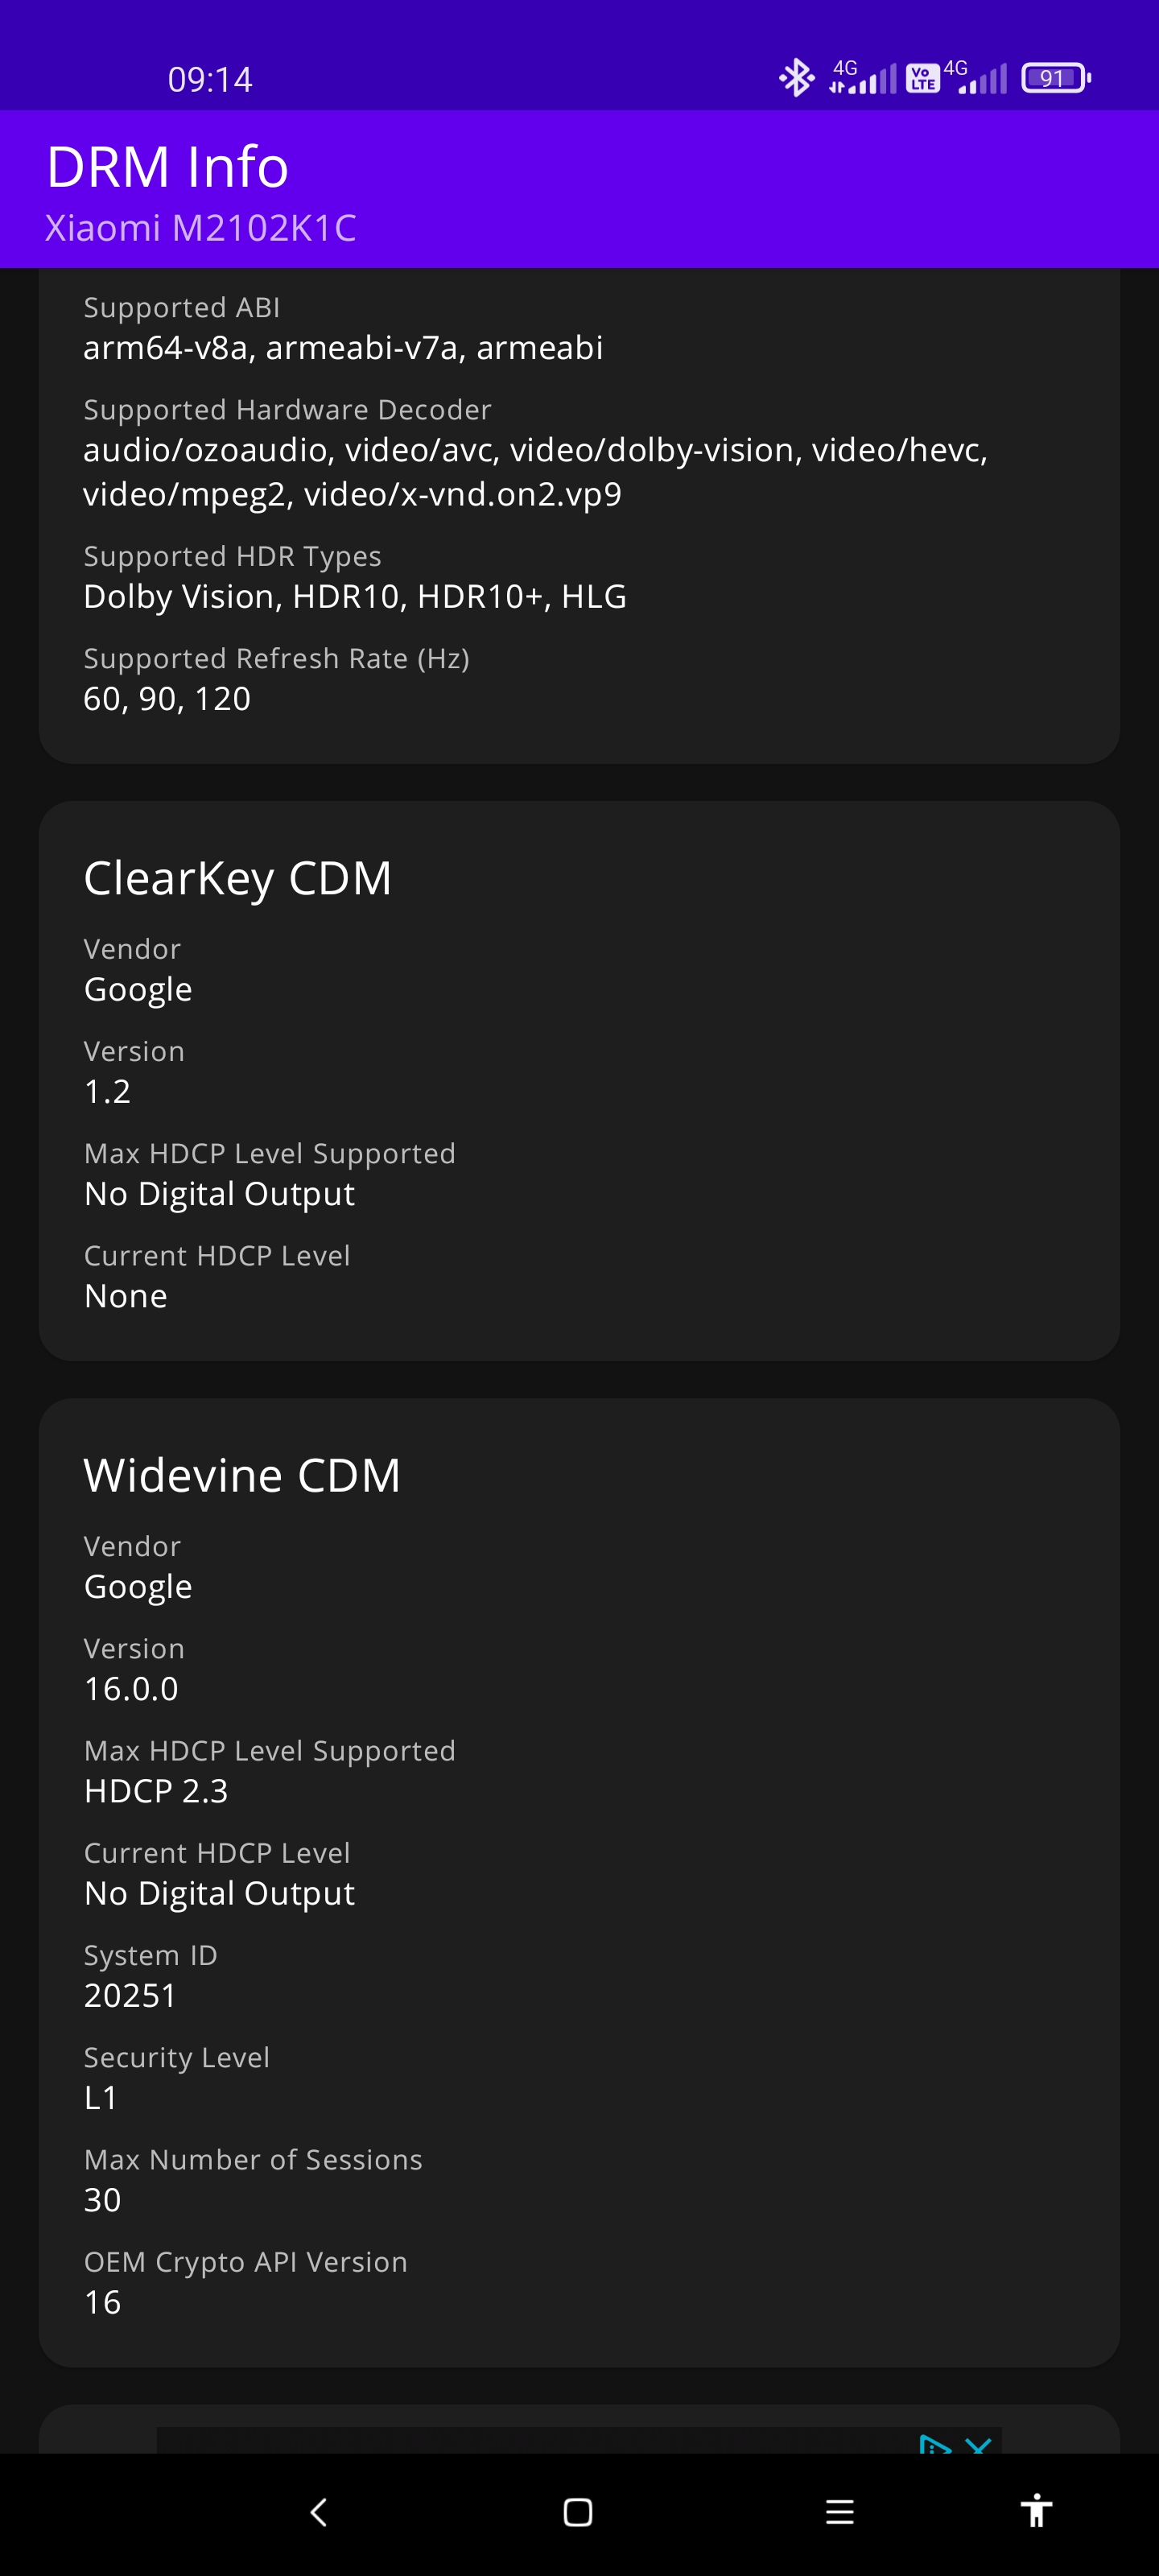Tap the AdChoices triangle icon
Screen dimensions: 1159x2576
(934, 2443)
